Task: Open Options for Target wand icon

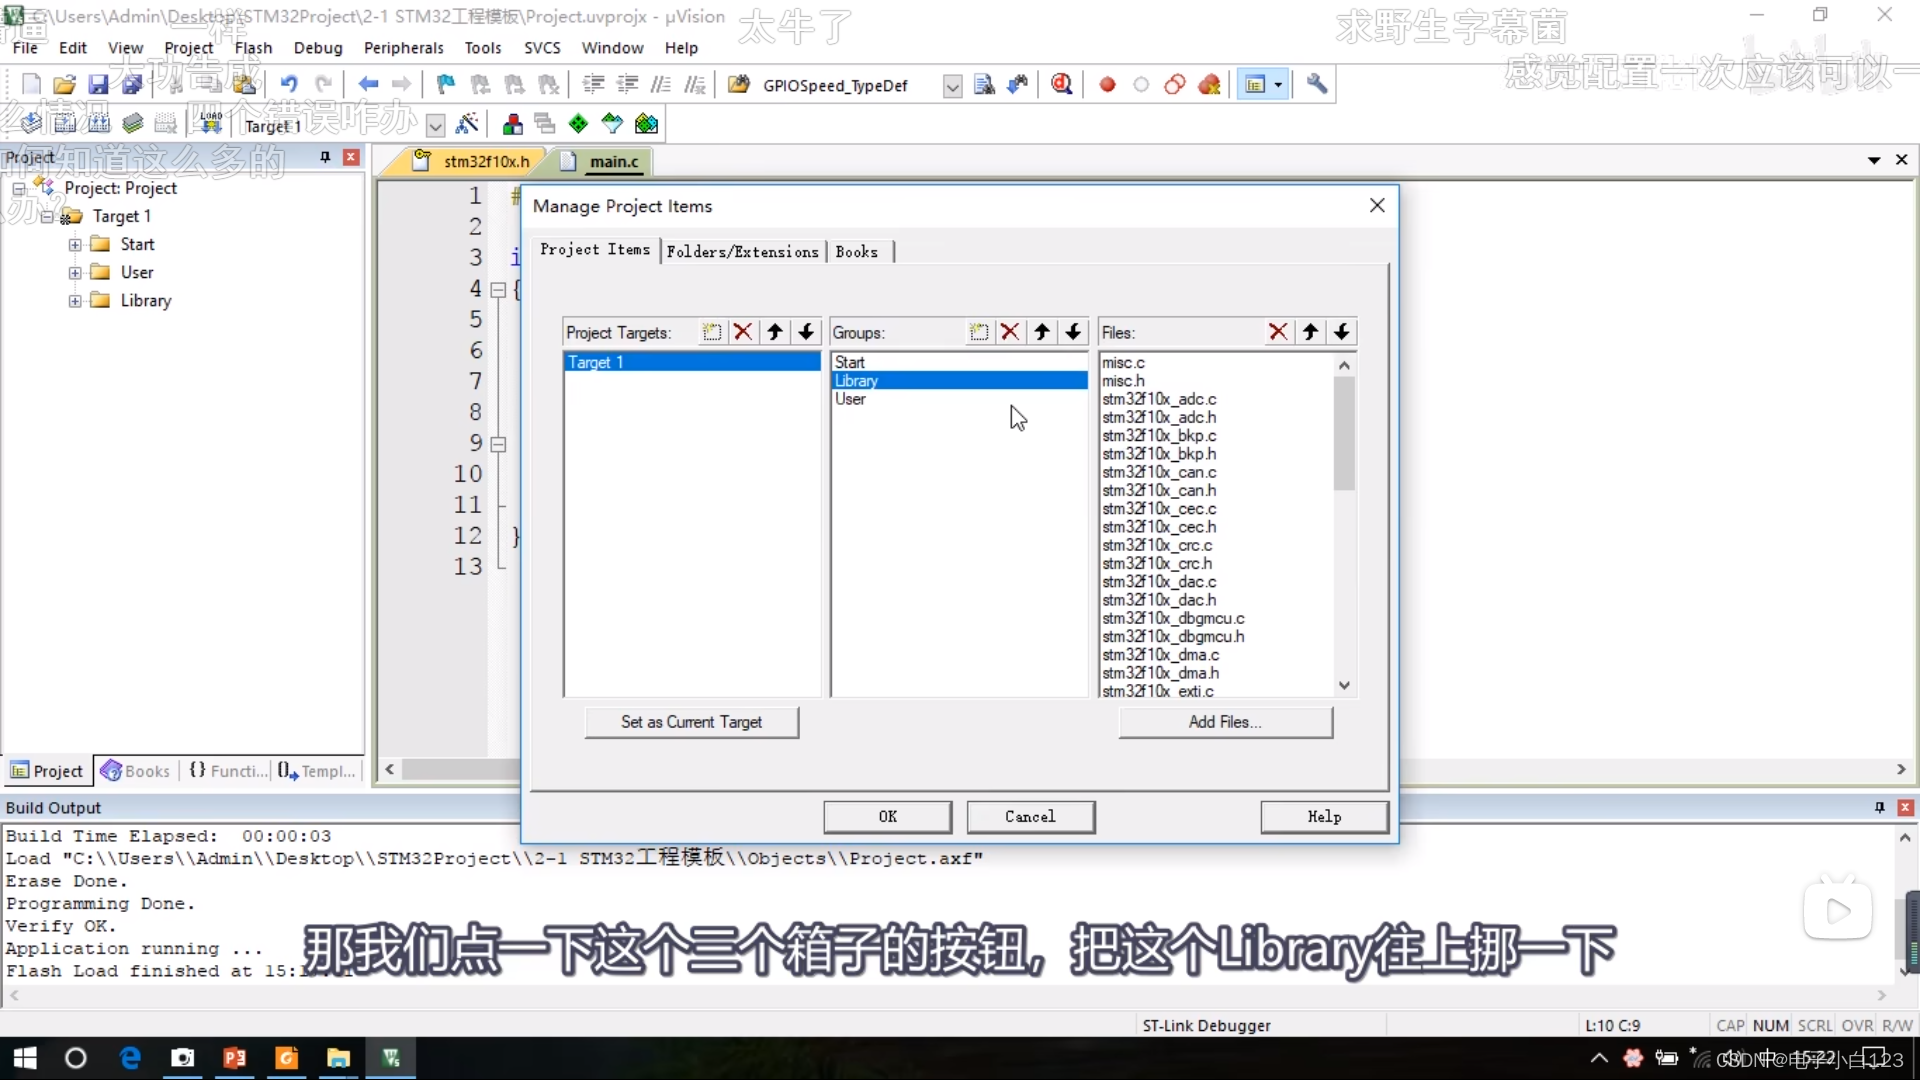Action: point(468,122)
